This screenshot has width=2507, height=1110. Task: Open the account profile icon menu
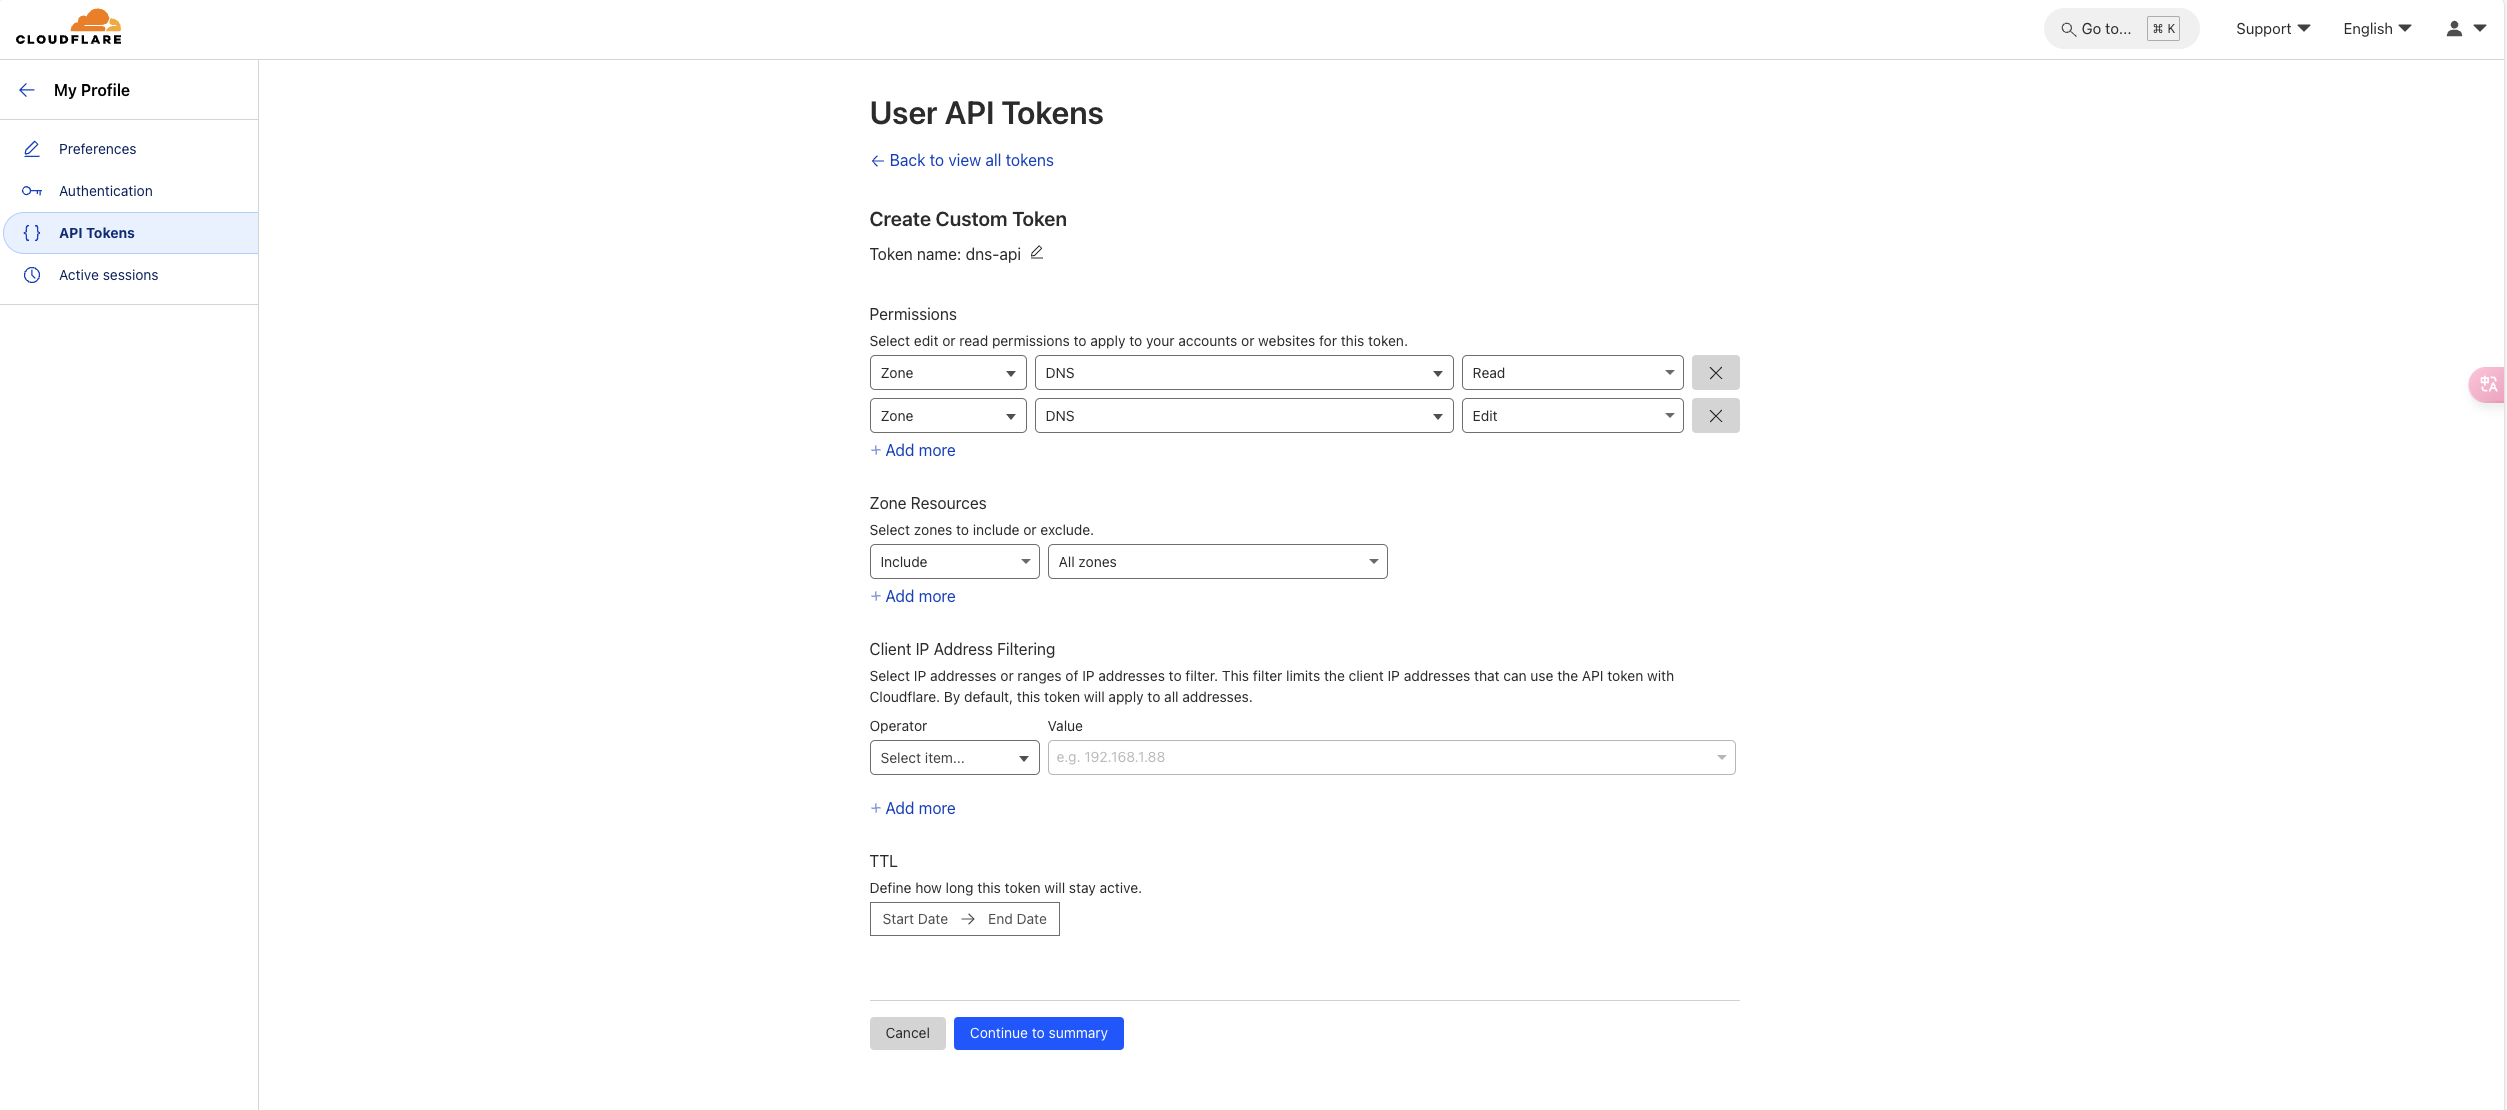2453,28
